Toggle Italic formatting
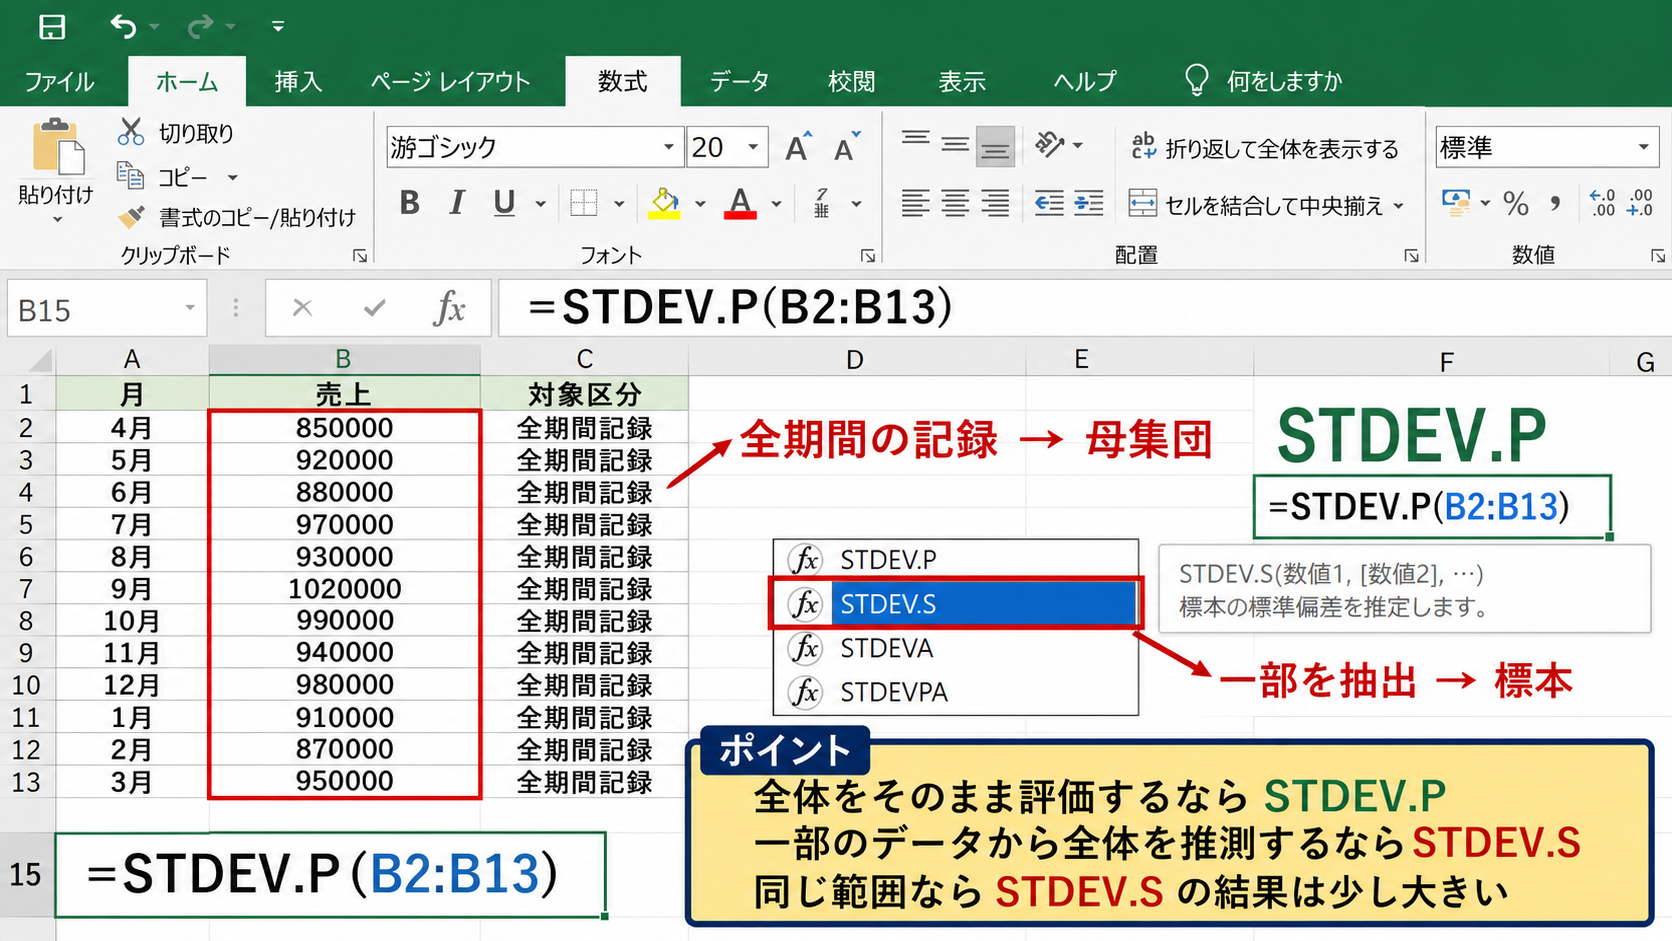This screenshot has height=941, width=1672. pos(457,204)
